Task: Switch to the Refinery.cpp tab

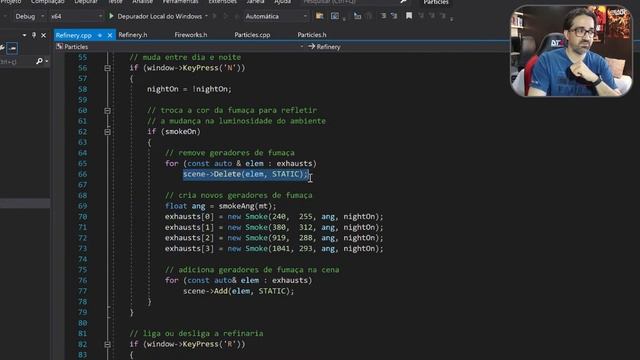Action: pyautogui.click(x=73, y=36)
